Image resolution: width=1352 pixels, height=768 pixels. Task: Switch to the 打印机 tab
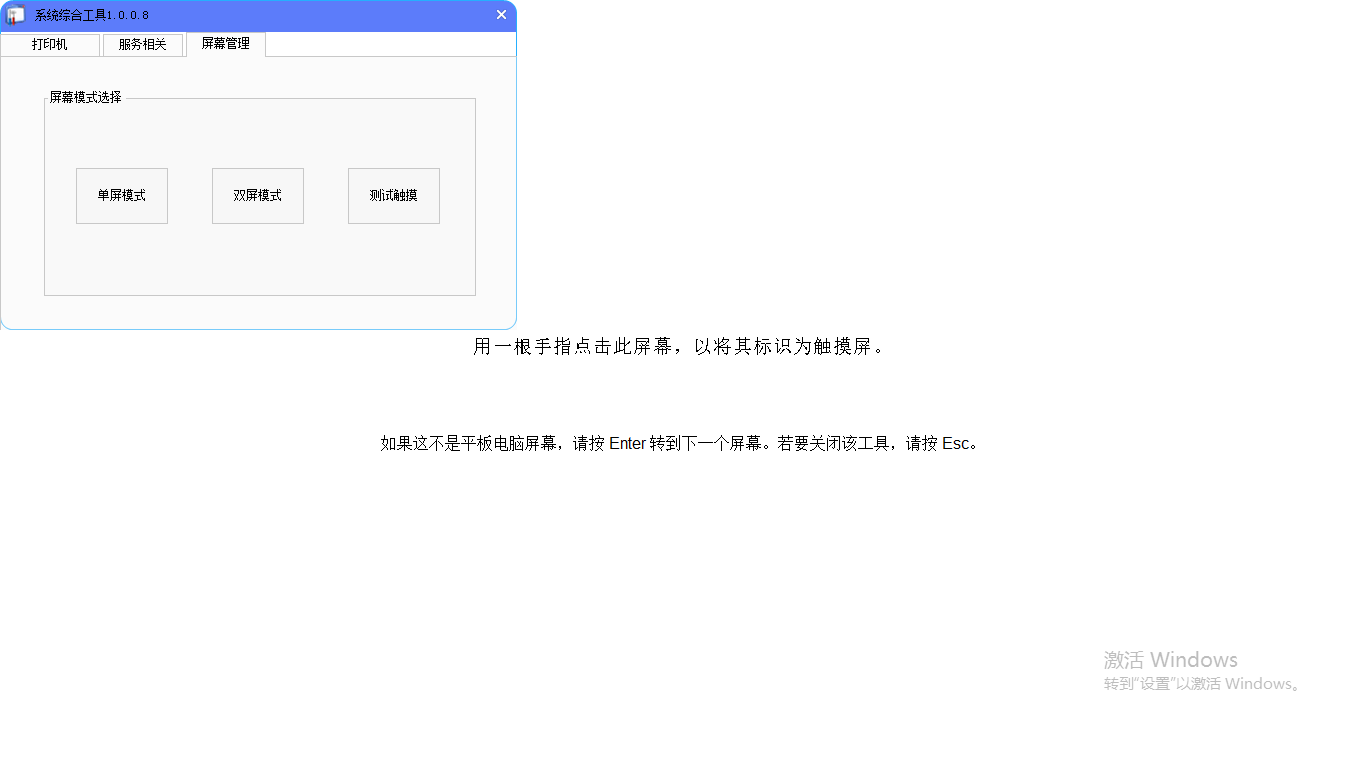point(50,45)
